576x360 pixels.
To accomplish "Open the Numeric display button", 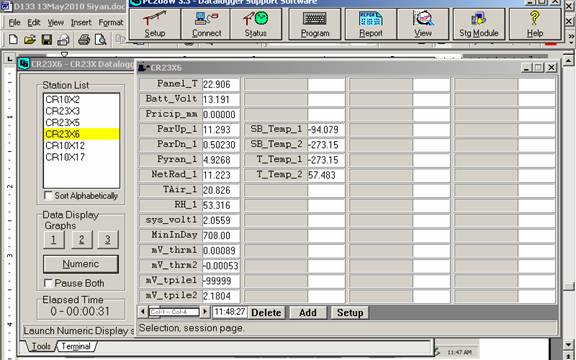I will (x=81, y=264).
